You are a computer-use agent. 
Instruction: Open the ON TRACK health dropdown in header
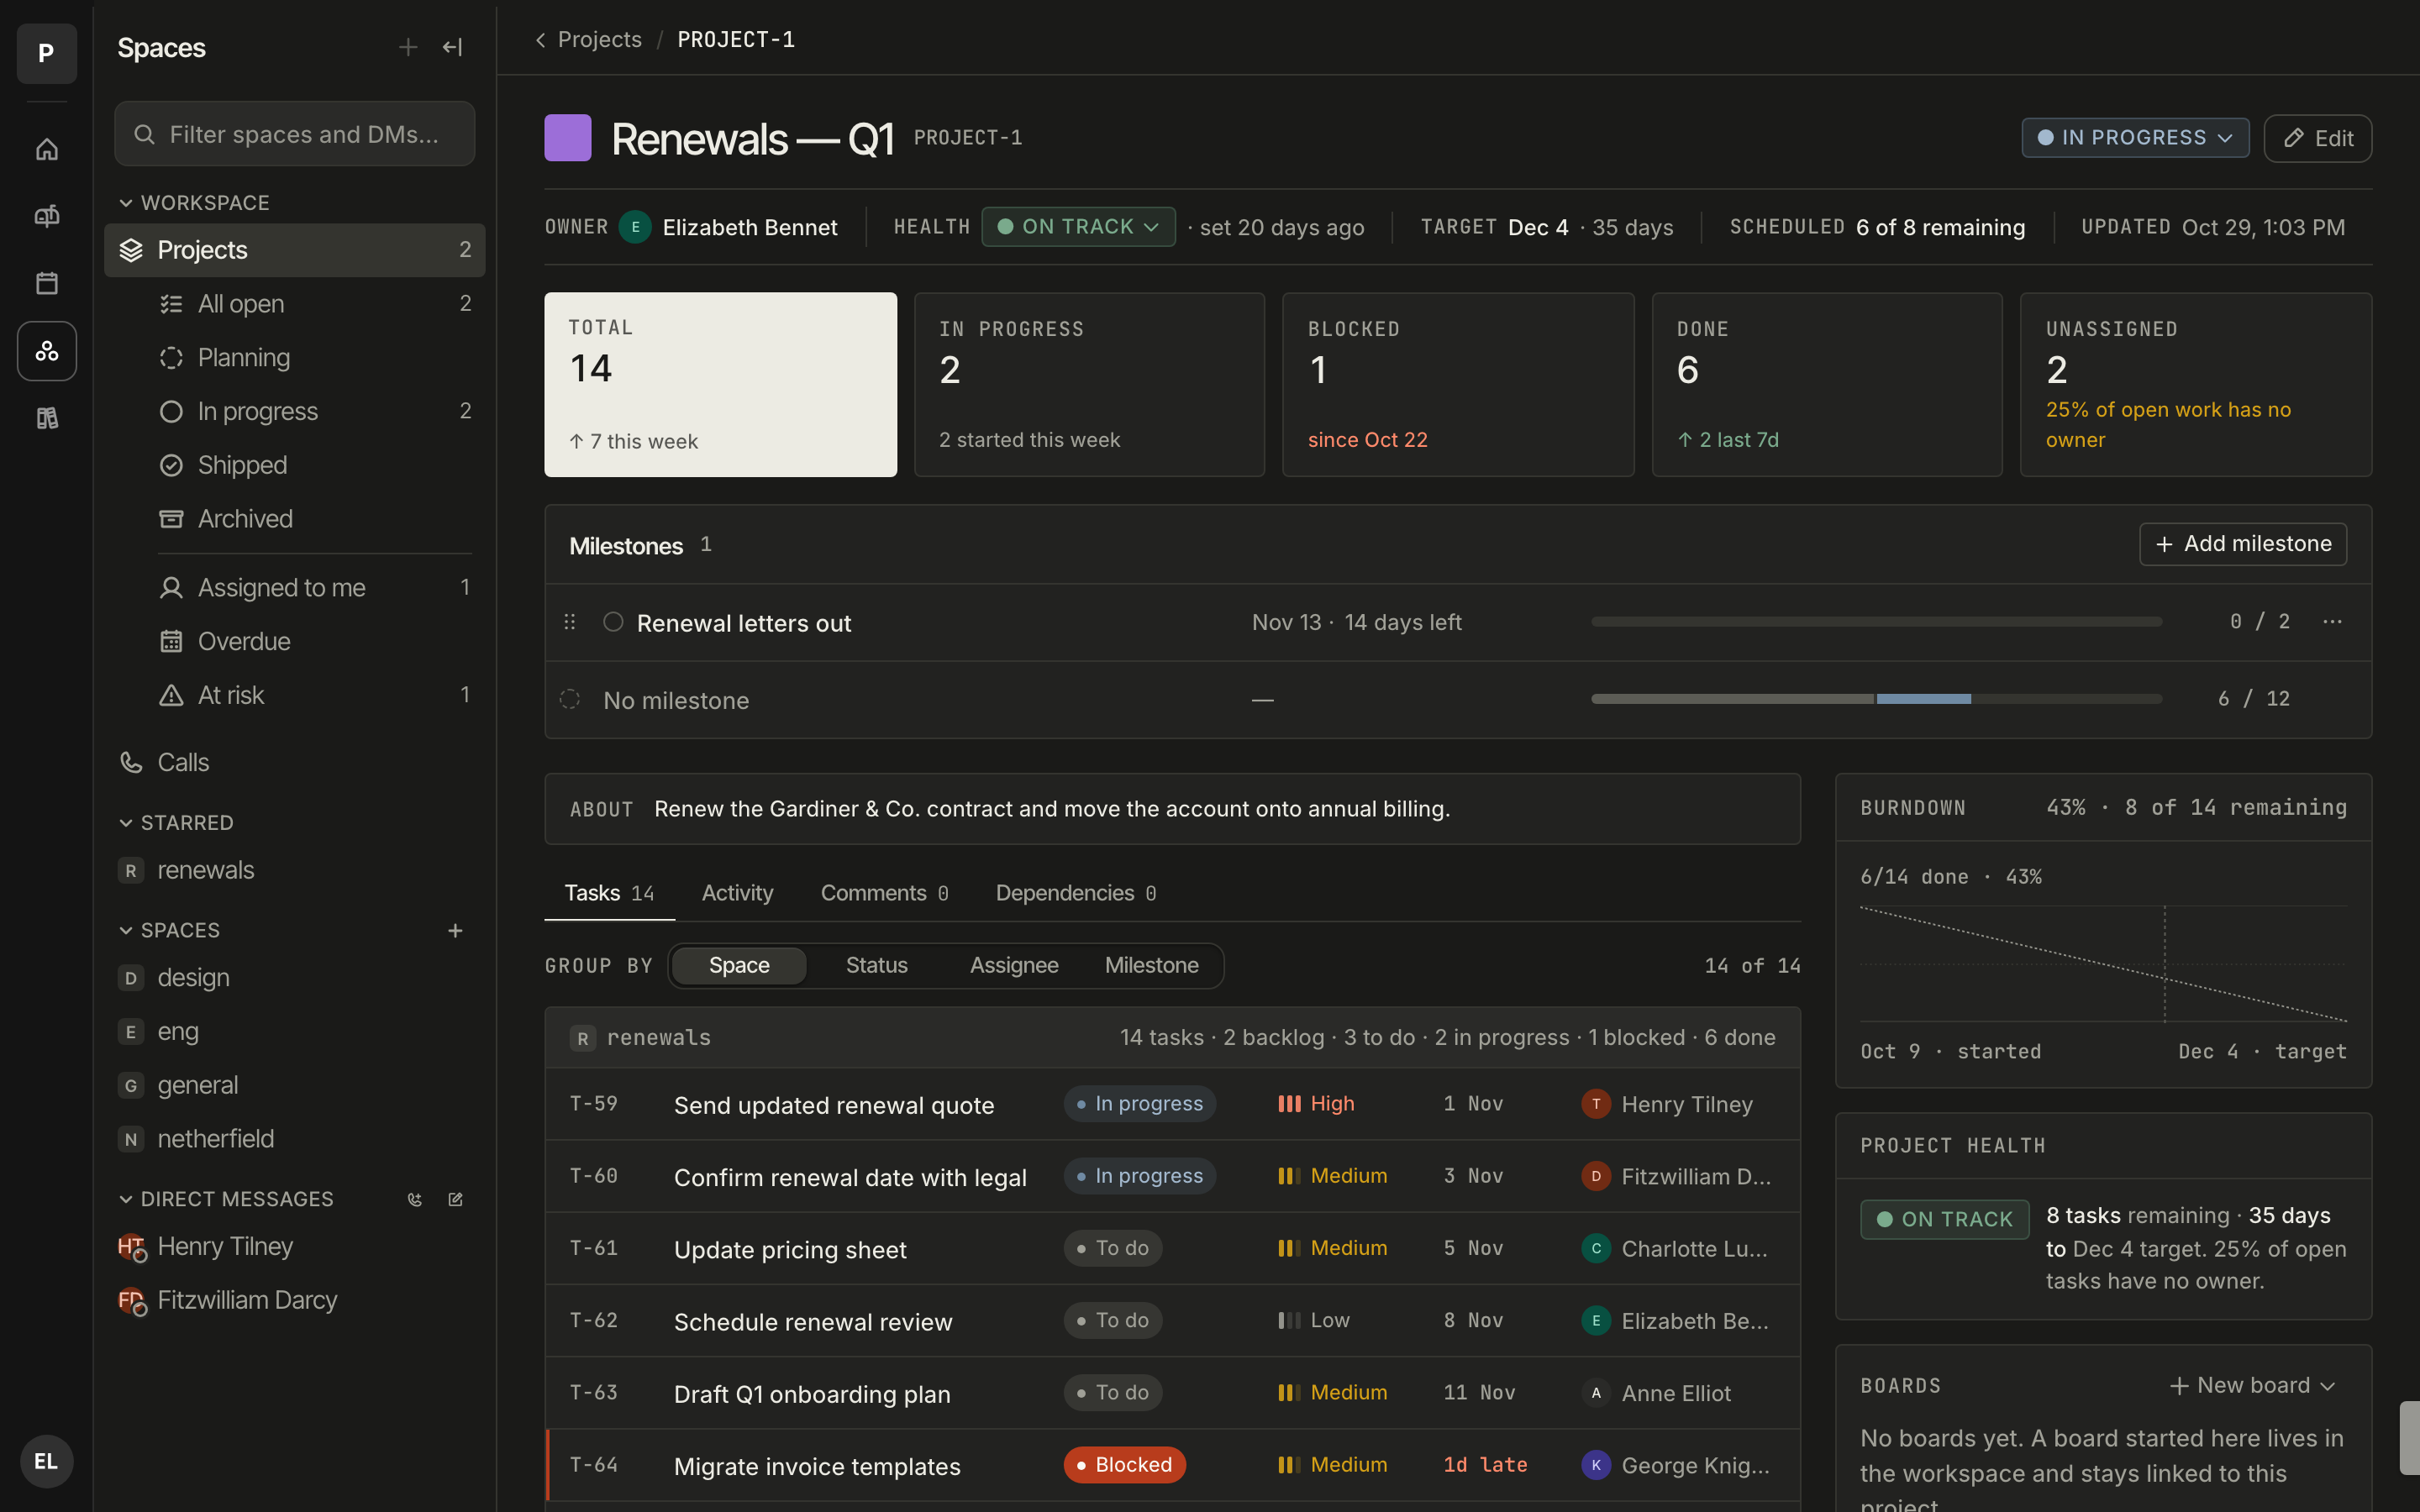[x=1078, y=227]
